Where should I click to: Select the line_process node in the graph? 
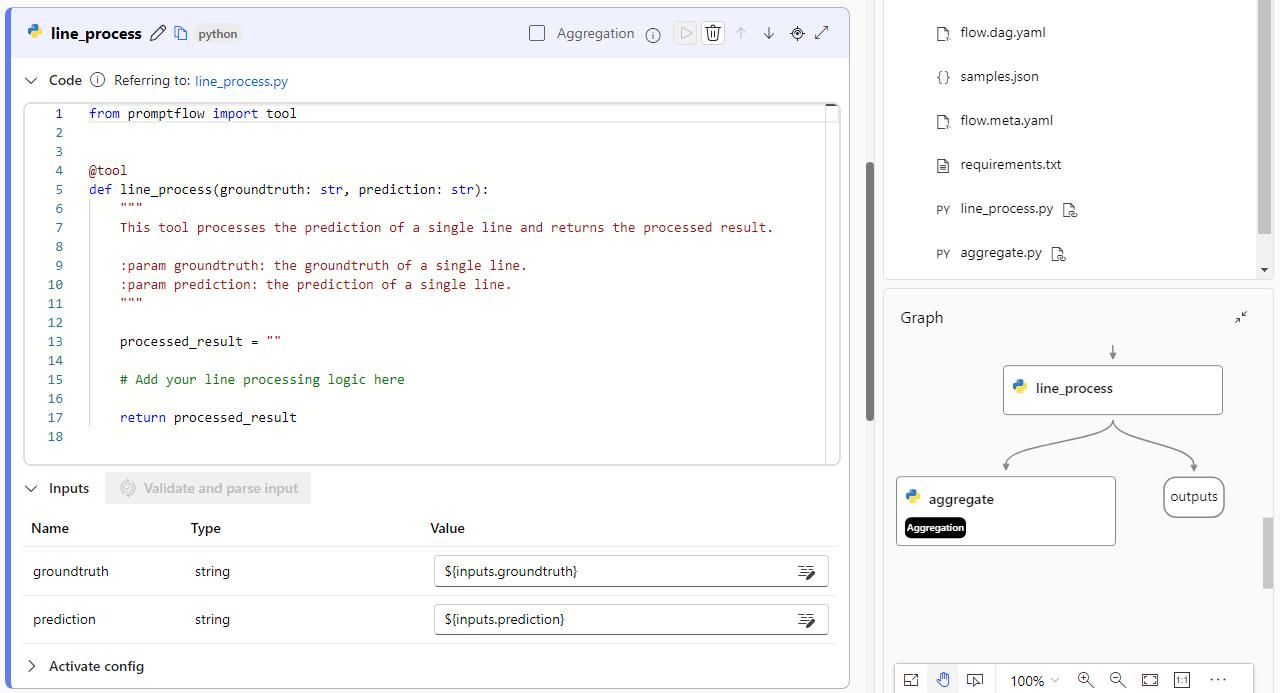pyautogui.click(x=1113, y=389)
